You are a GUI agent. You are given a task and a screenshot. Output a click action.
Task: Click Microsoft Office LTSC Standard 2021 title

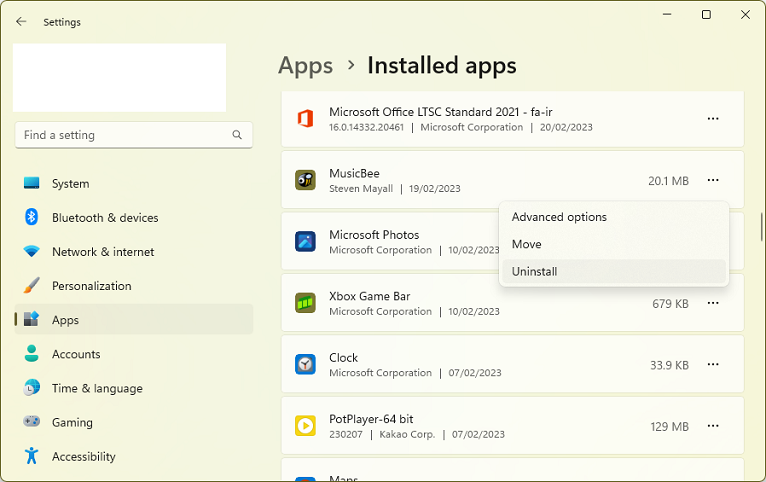tap(441, 112)
